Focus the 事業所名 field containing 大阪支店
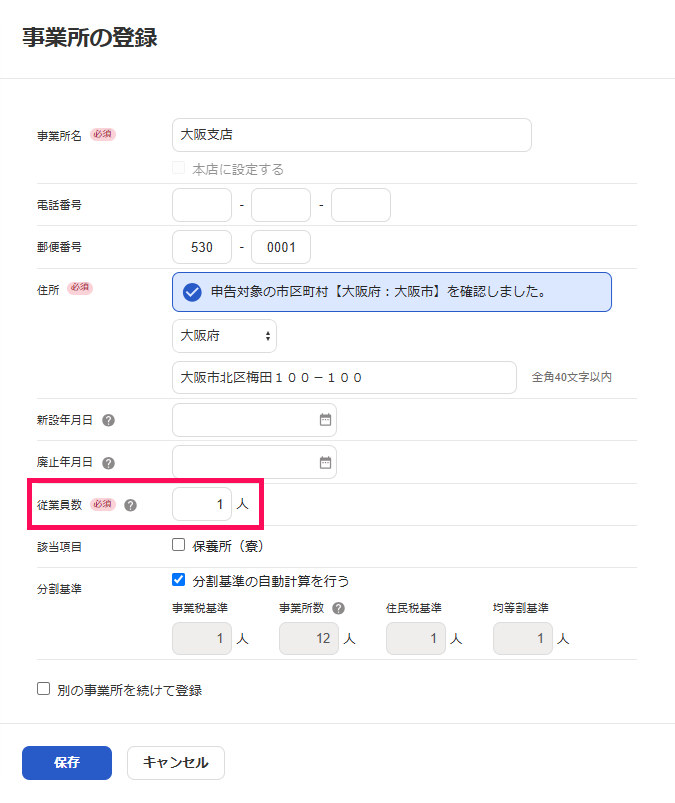This screenshot has height=803, width=675. pyautogui.click(x=352, y=135)
